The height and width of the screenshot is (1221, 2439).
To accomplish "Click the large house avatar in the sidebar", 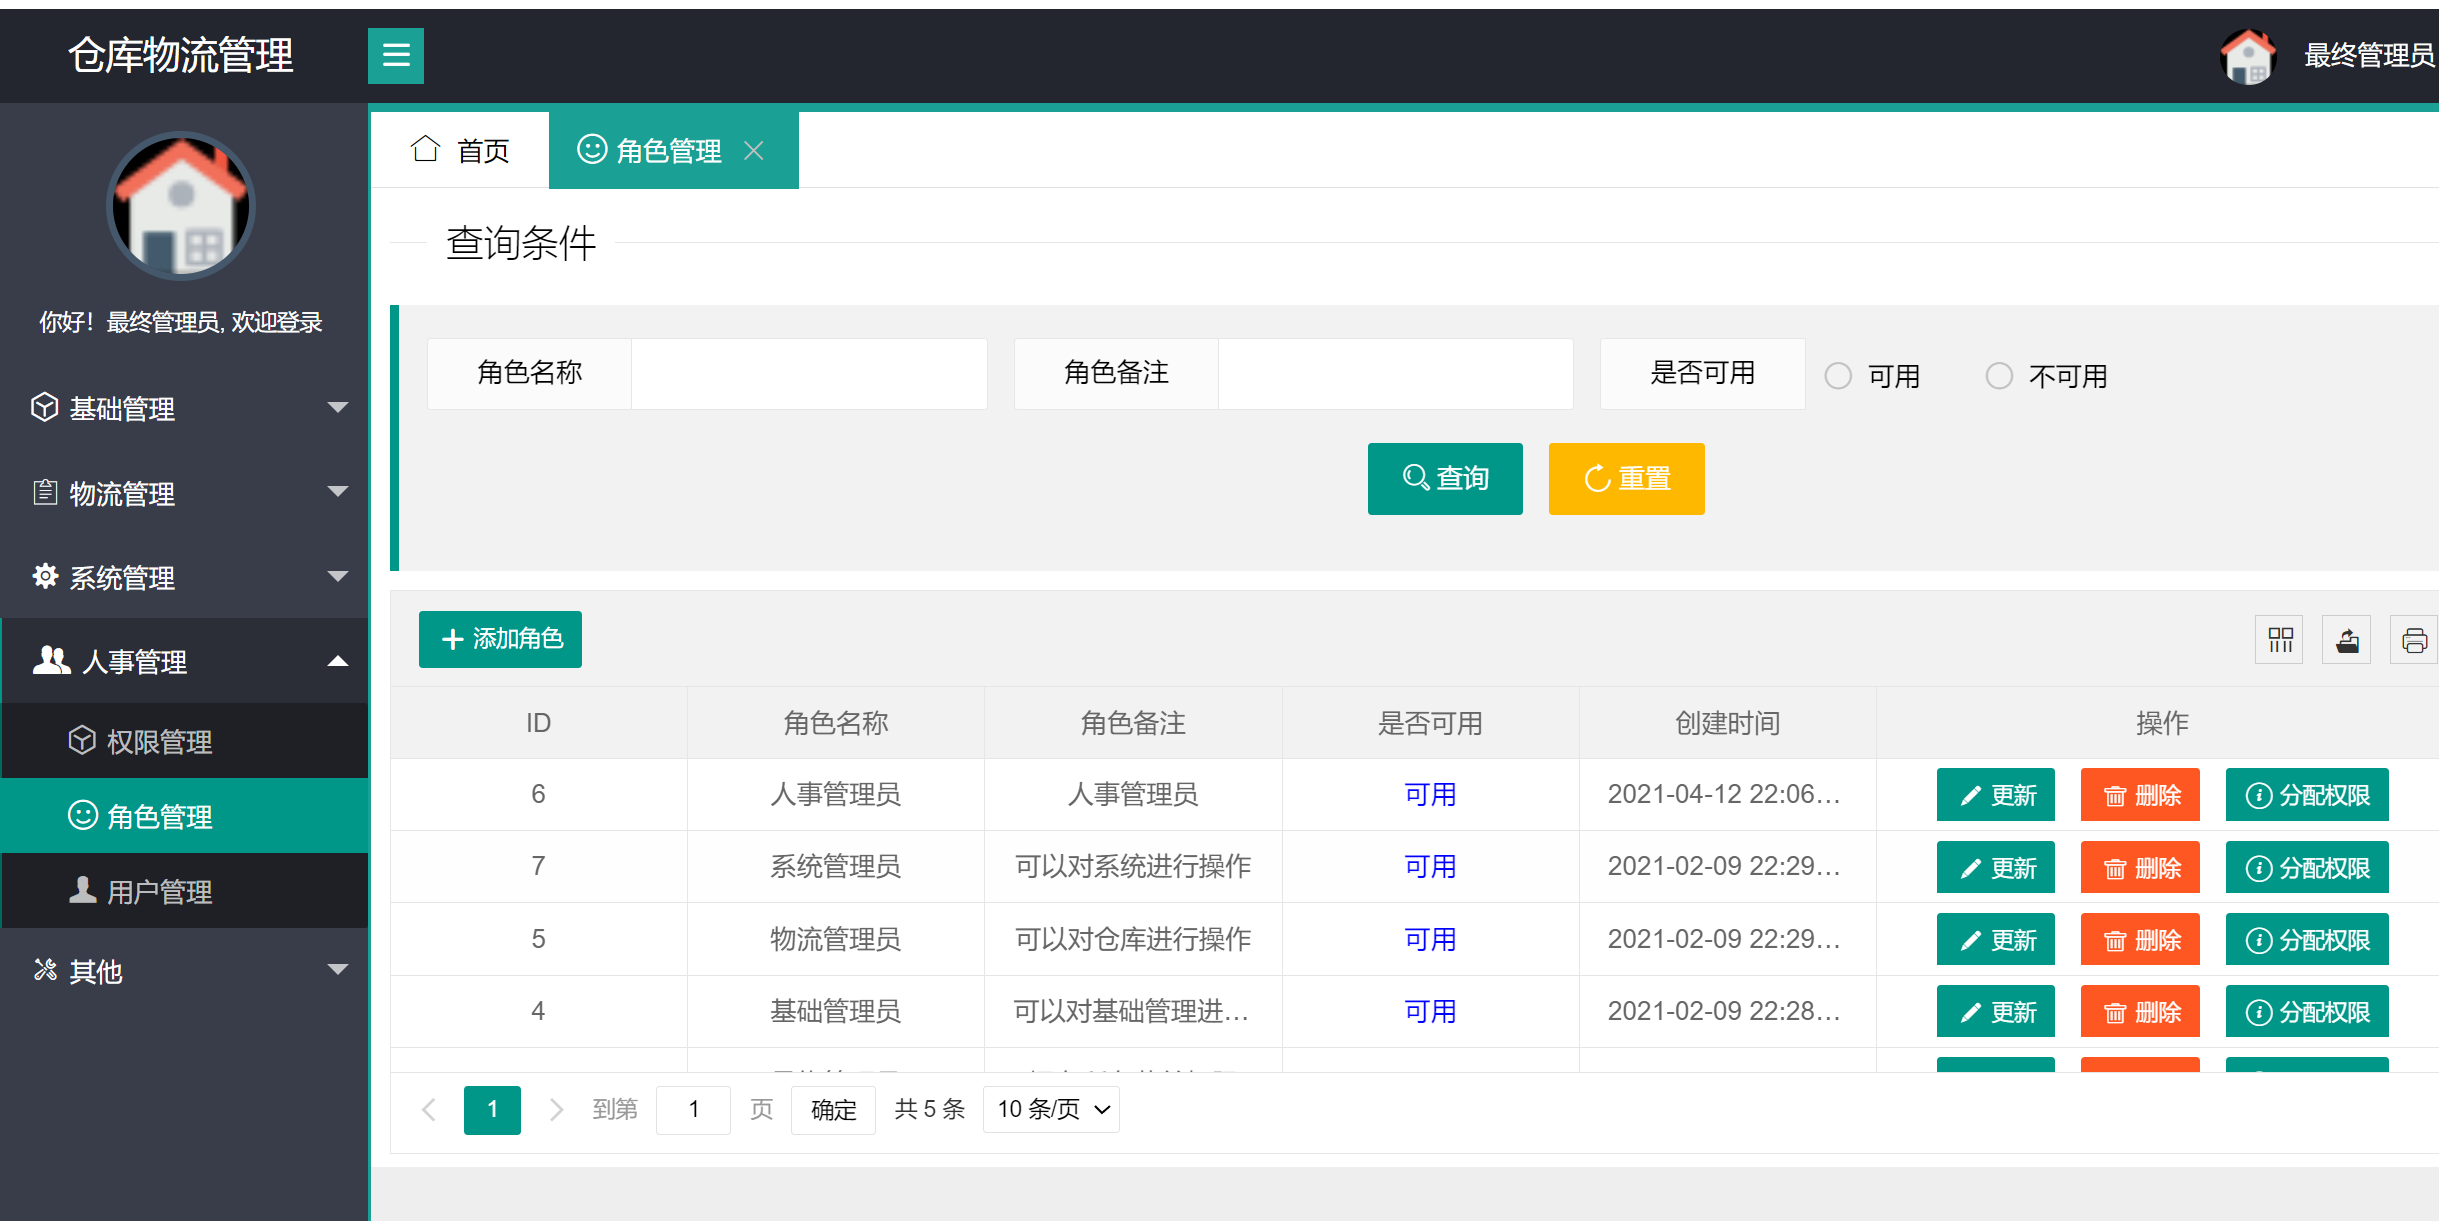I will coord(181,206).
